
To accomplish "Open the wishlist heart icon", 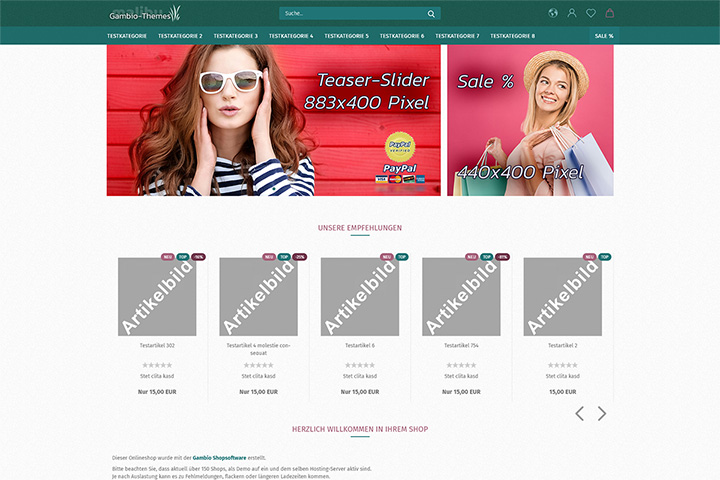I will (x=591, y=13).
